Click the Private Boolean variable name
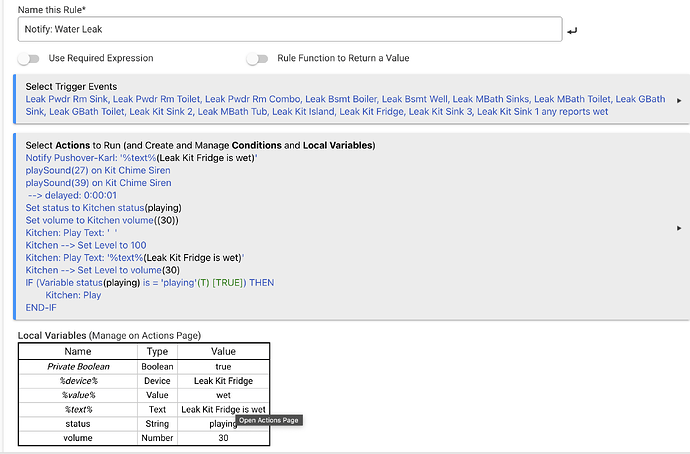690x454 pixels. point(78,366)
